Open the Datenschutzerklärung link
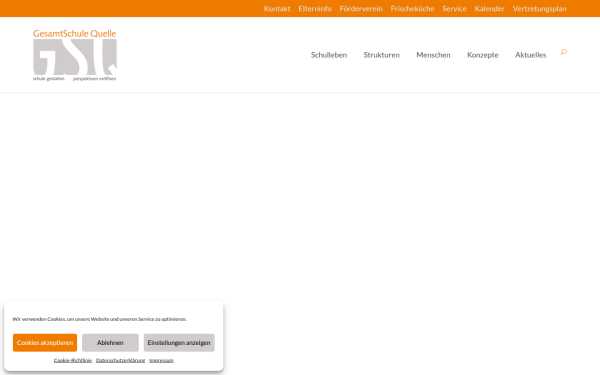This screenshot has width=600, height=375. click(121, 360)
